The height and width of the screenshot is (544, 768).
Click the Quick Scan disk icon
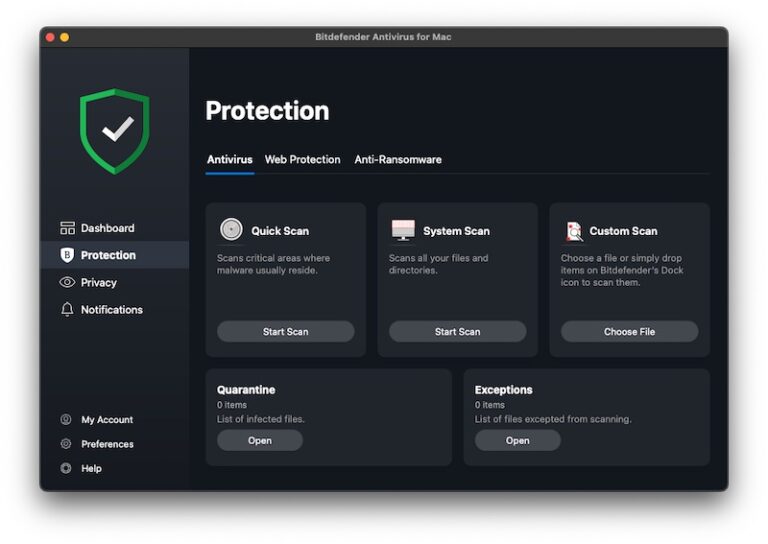231,230
